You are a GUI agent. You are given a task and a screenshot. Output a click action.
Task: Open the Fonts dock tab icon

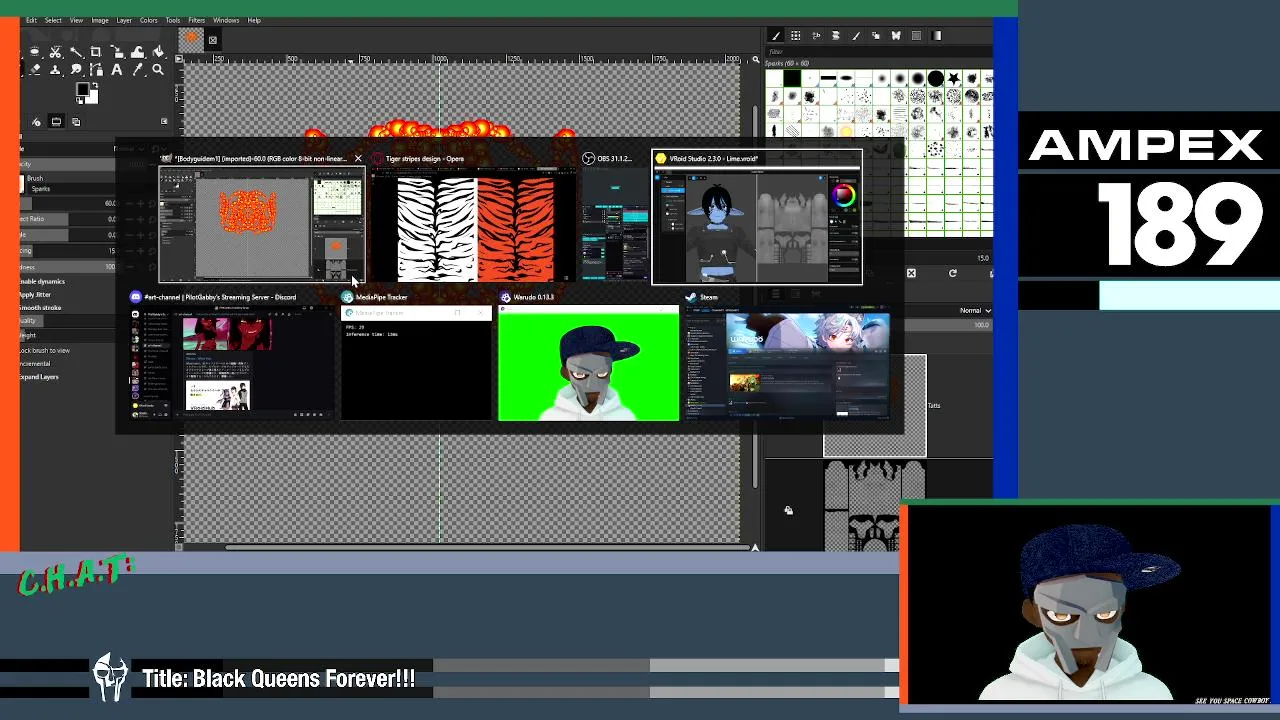[816, 35]
